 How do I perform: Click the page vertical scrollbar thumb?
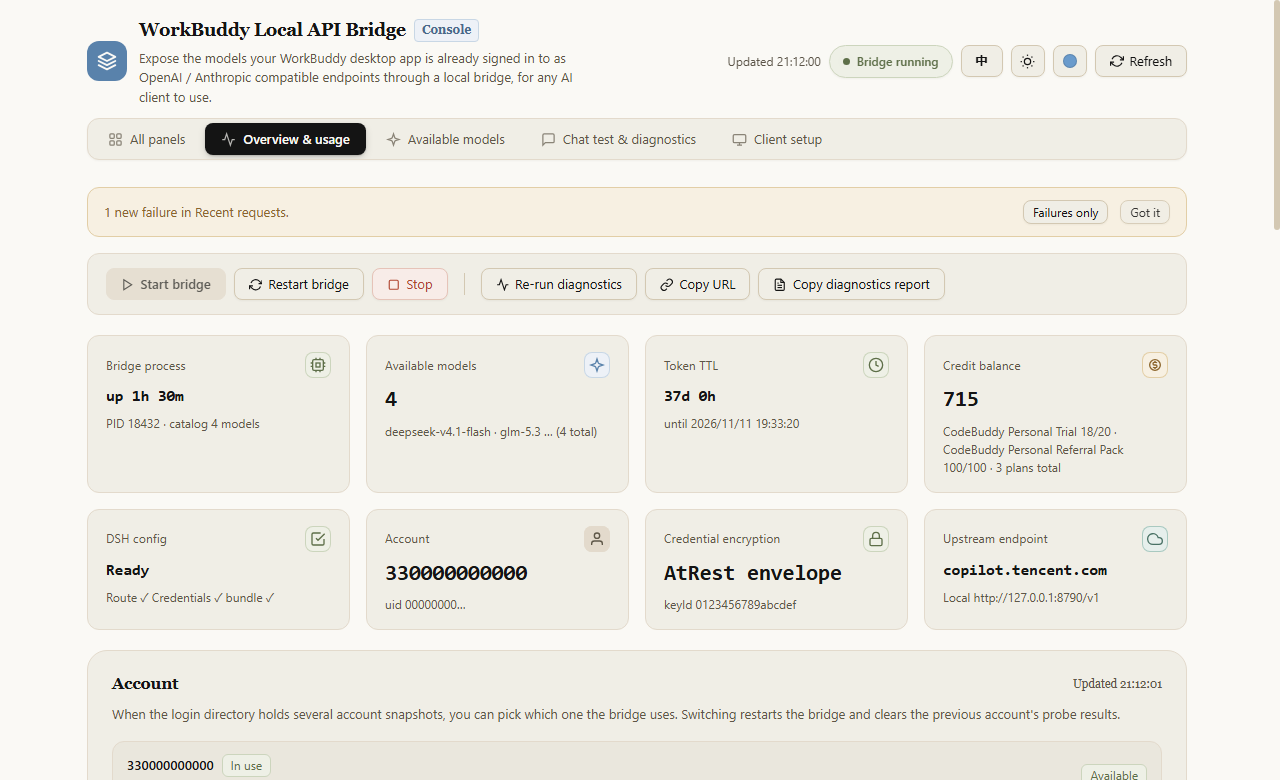1275,115
